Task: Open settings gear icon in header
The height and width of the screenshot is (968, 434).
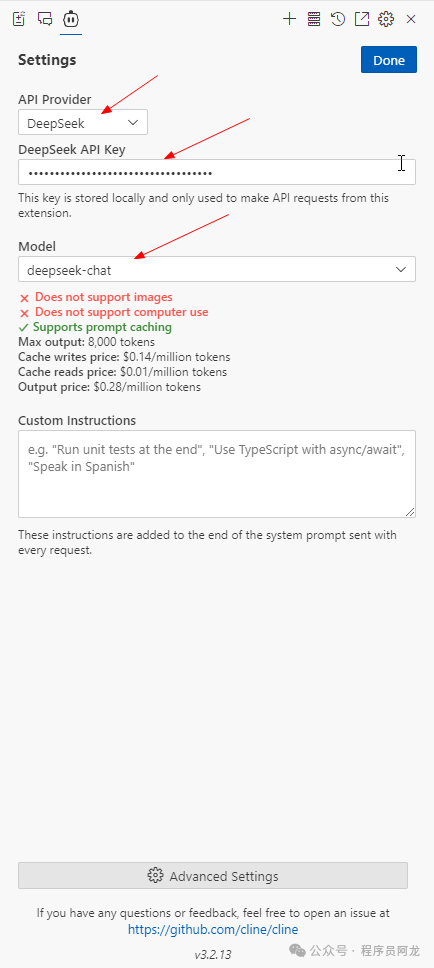Action: tap(386, 19)
